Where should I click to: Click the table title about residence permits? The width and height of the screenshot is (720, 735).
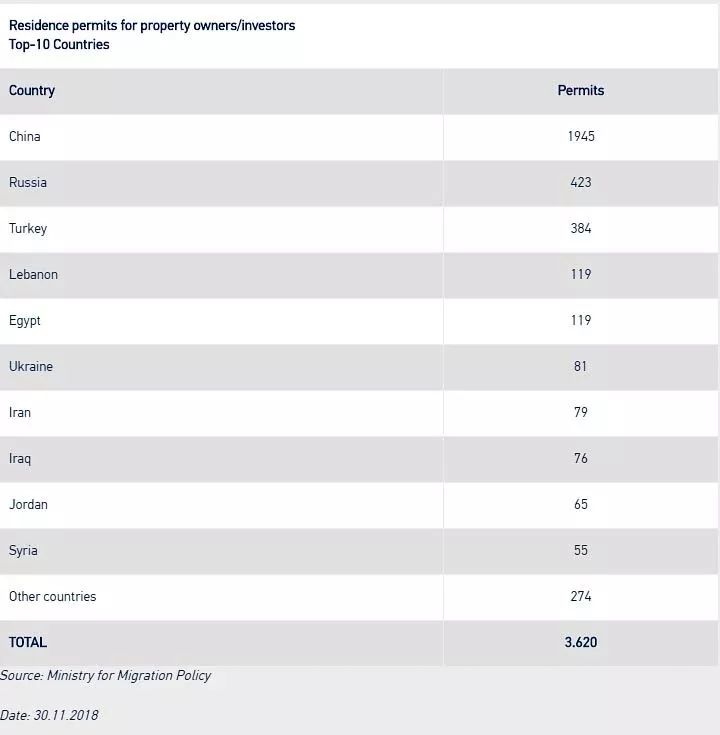152,26
